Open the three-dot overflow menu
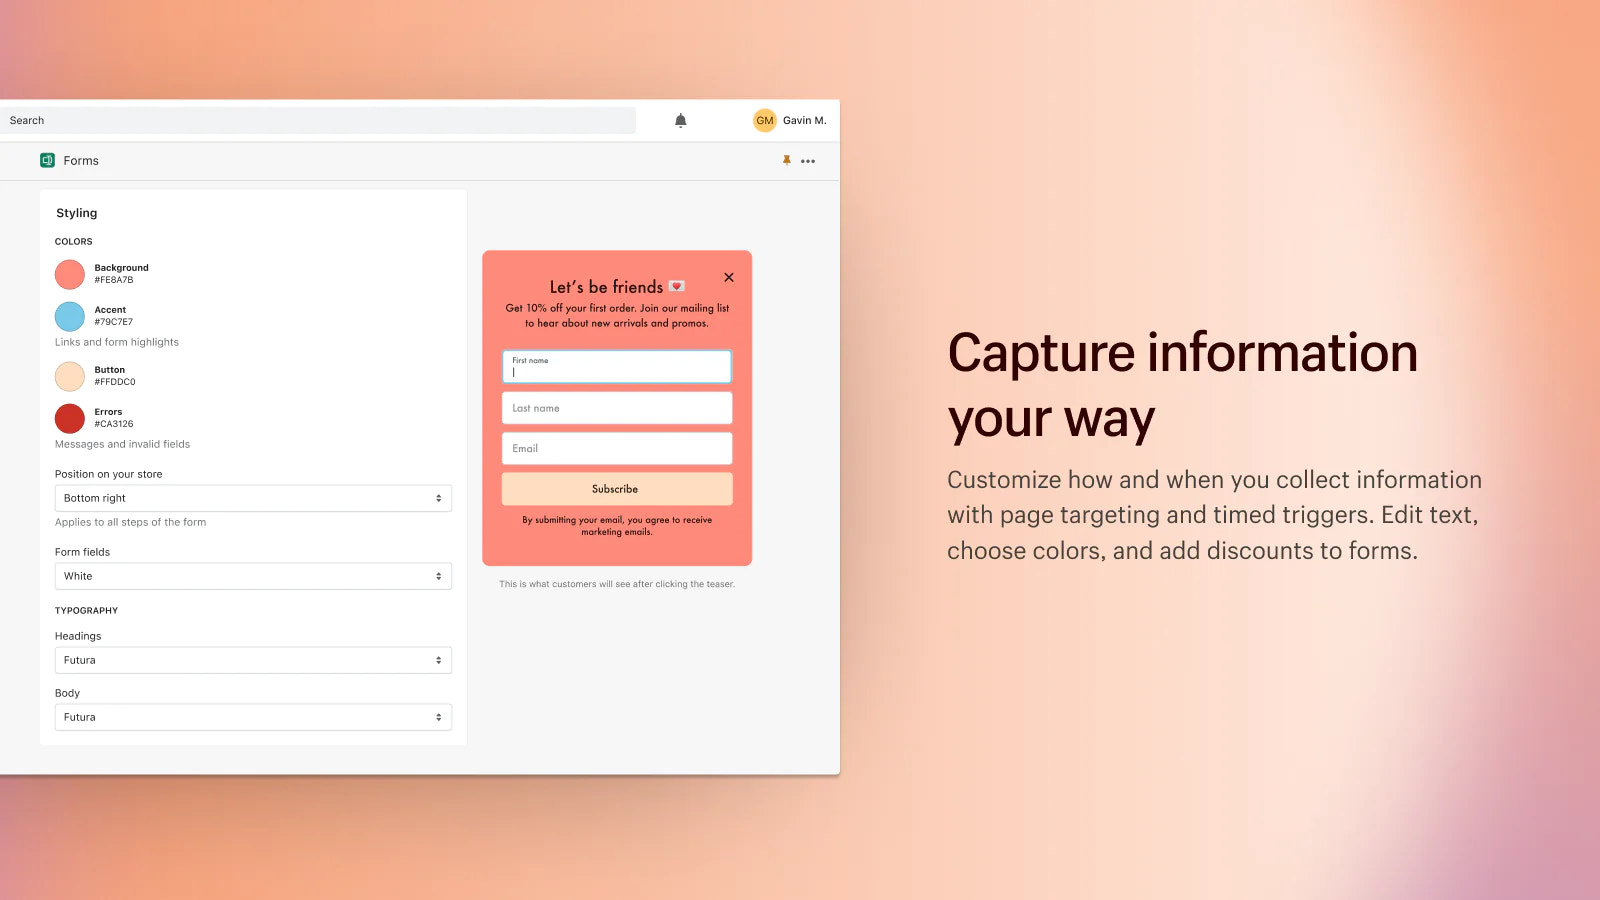Image resolution: width=1600 pixels, height=900 pixels. tap(808, 160)
